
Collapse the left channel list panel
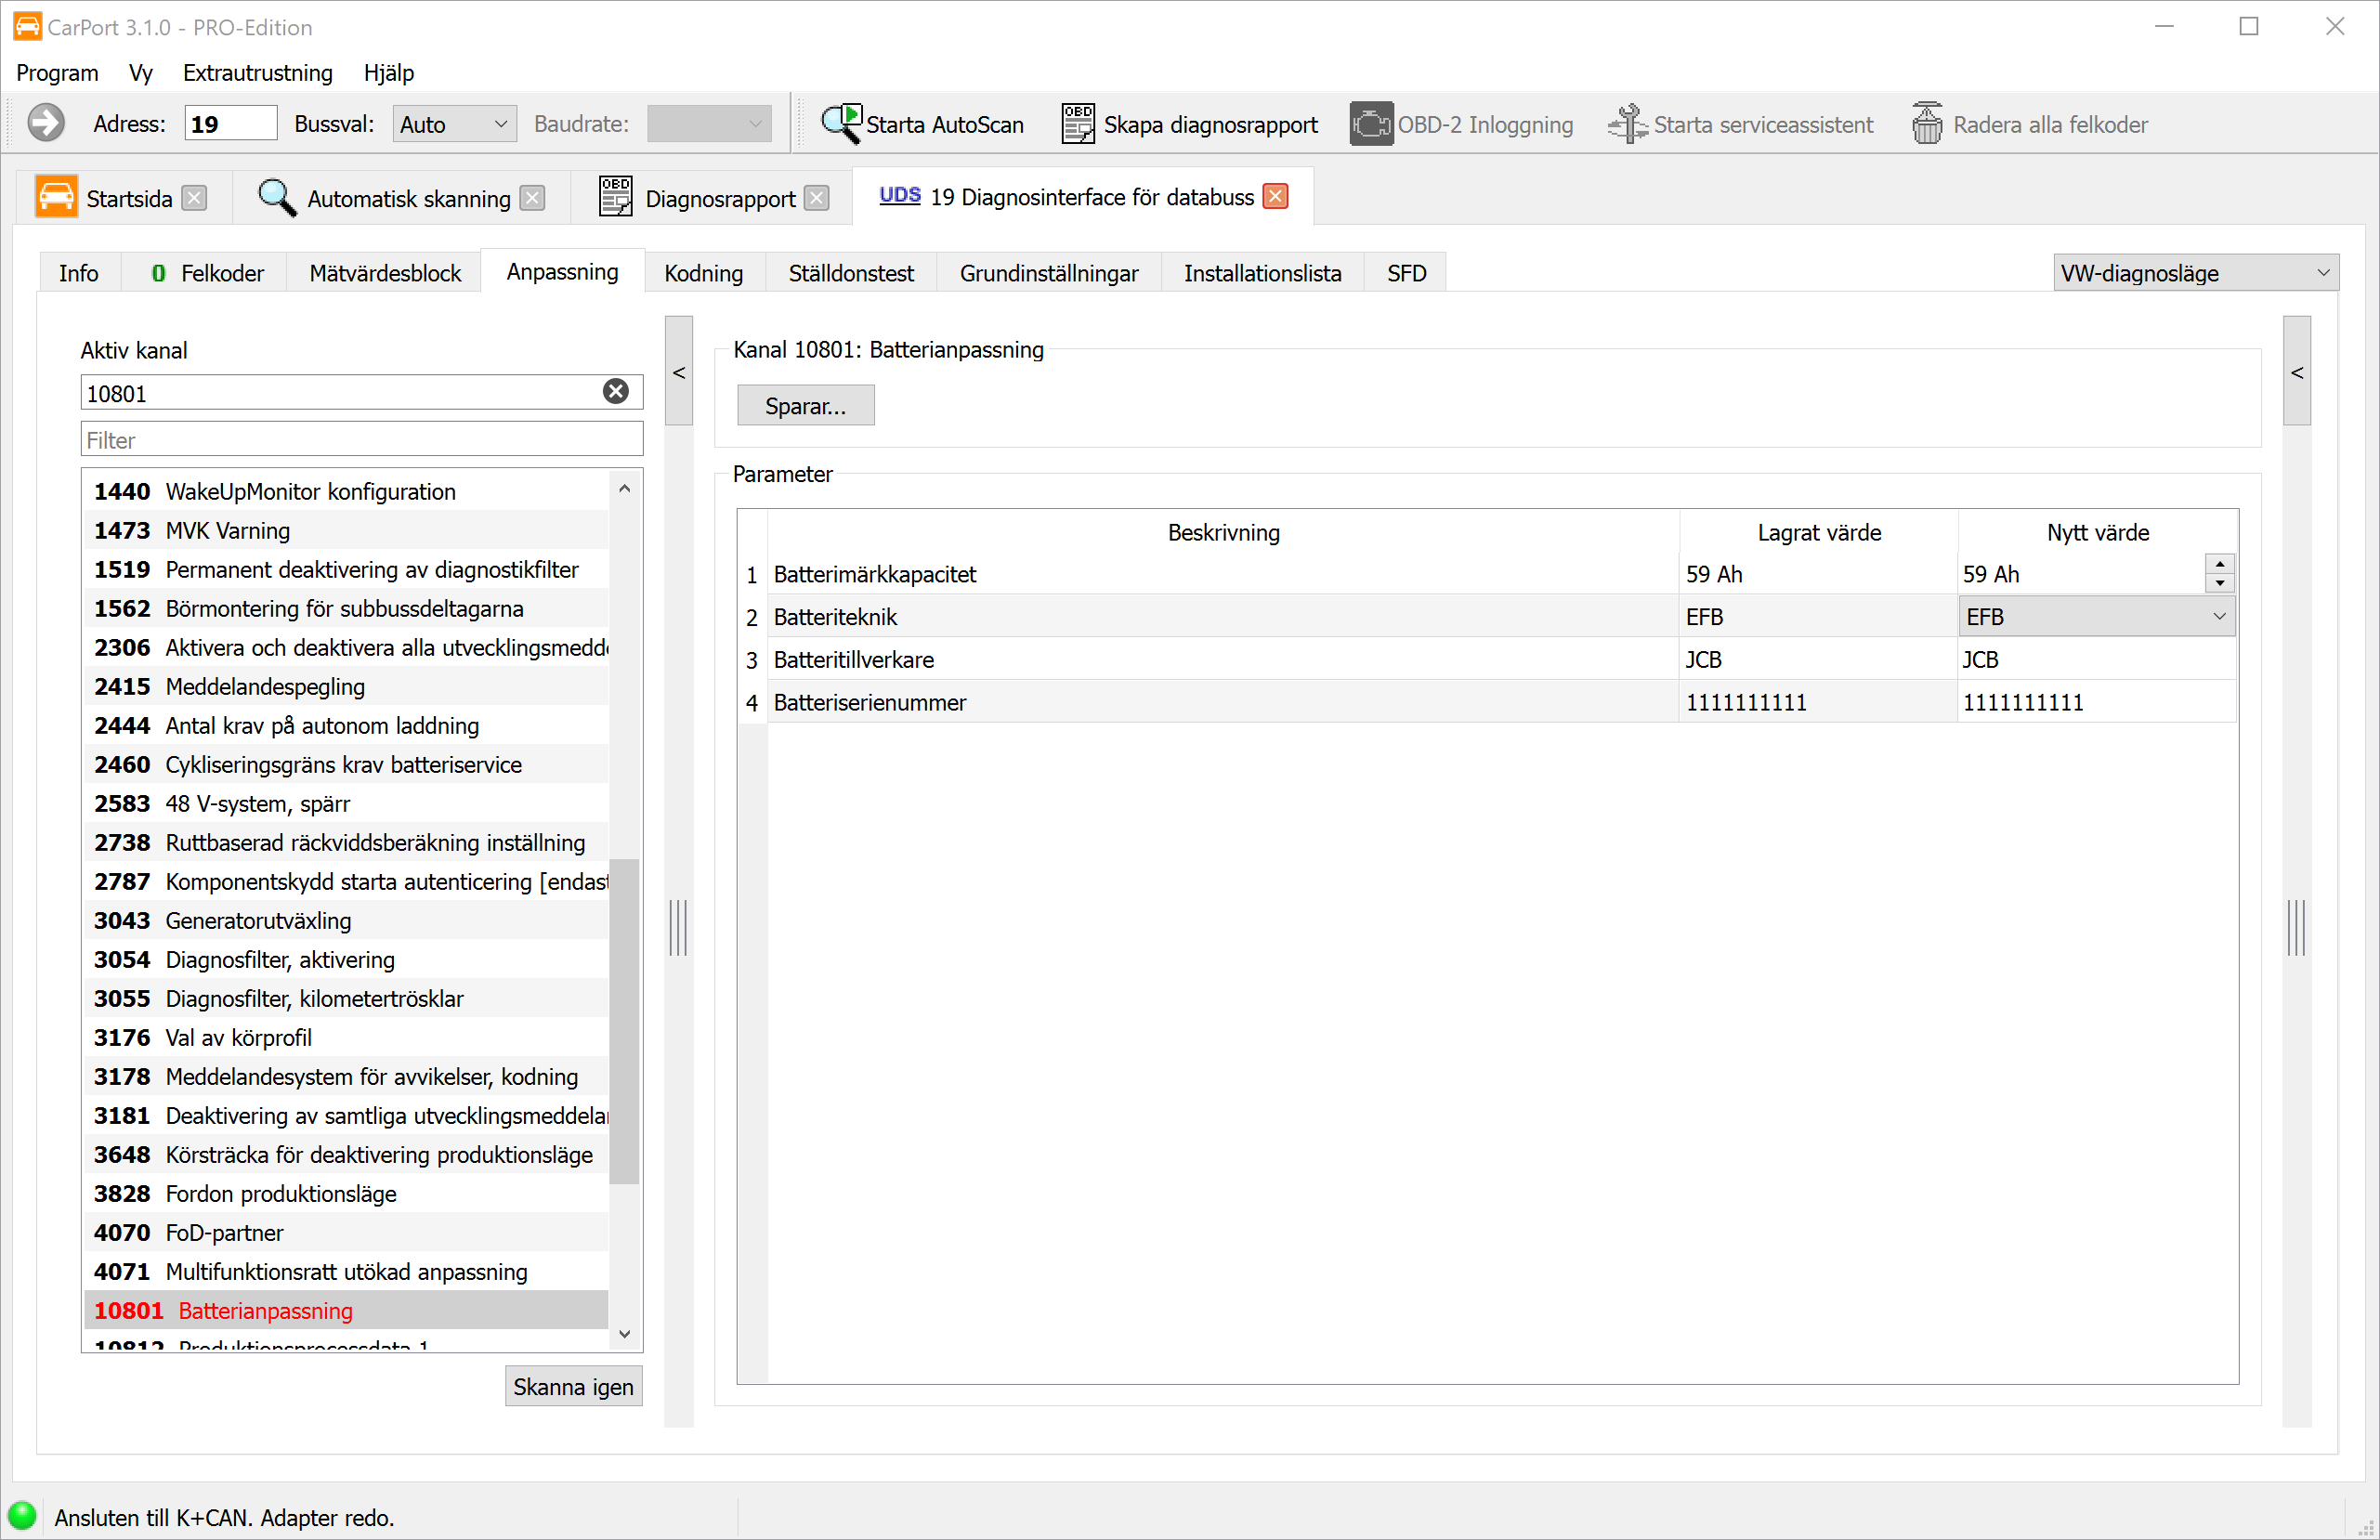click(x=679, y=372)
